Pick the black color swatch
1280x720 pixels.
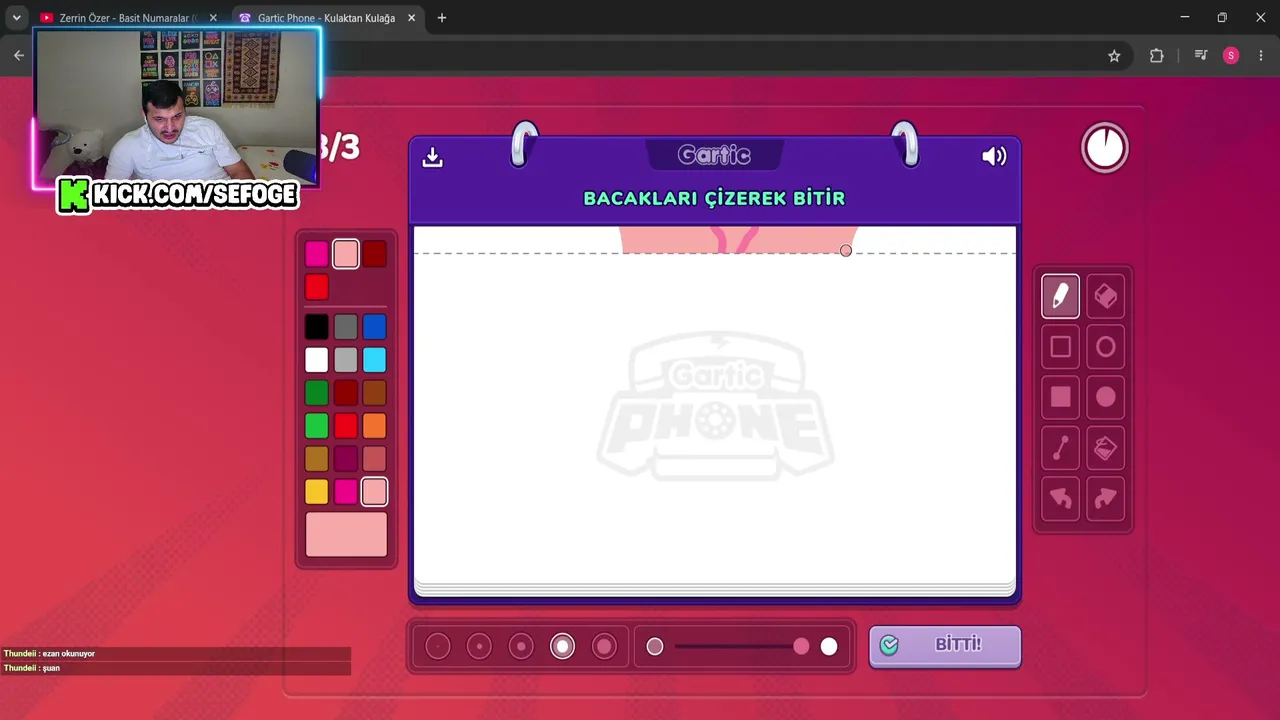(x=316, y=326)
